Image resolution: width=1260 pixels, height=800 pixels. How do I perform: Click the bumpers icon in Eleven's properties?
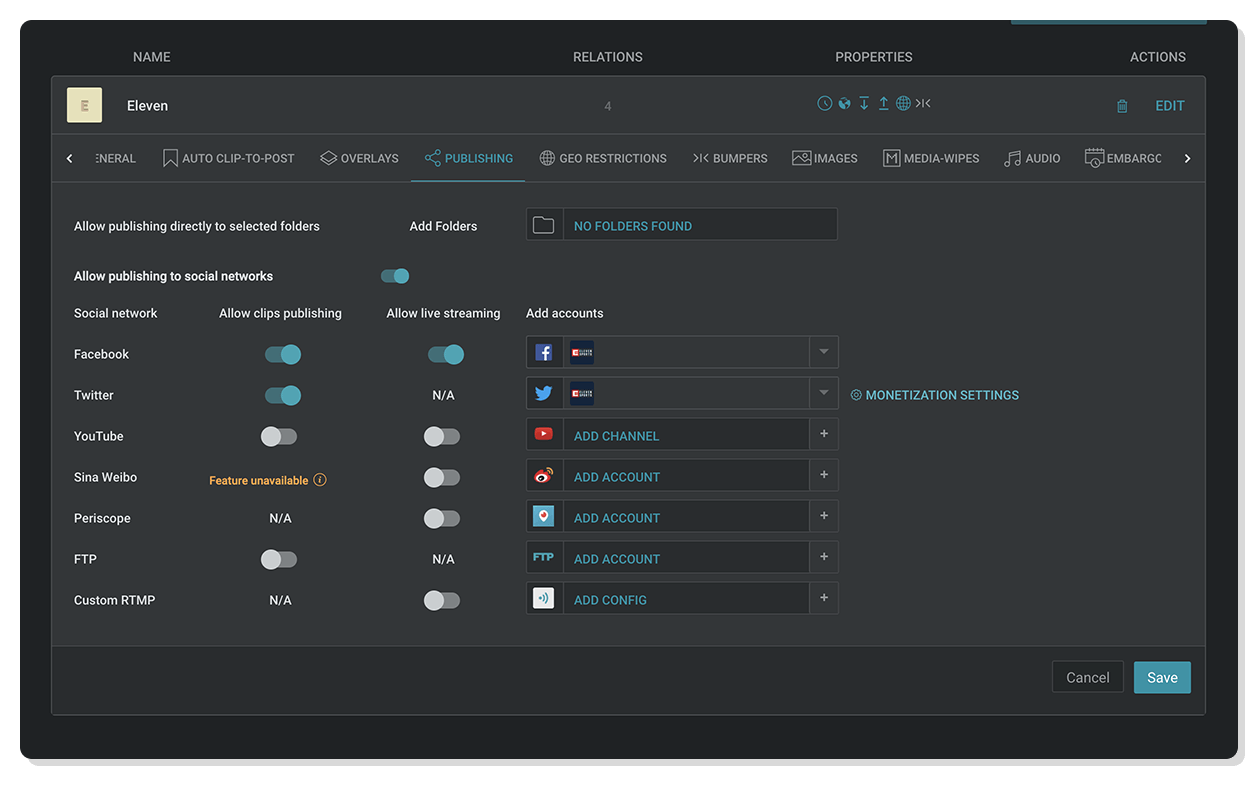(x=923, y=103)
